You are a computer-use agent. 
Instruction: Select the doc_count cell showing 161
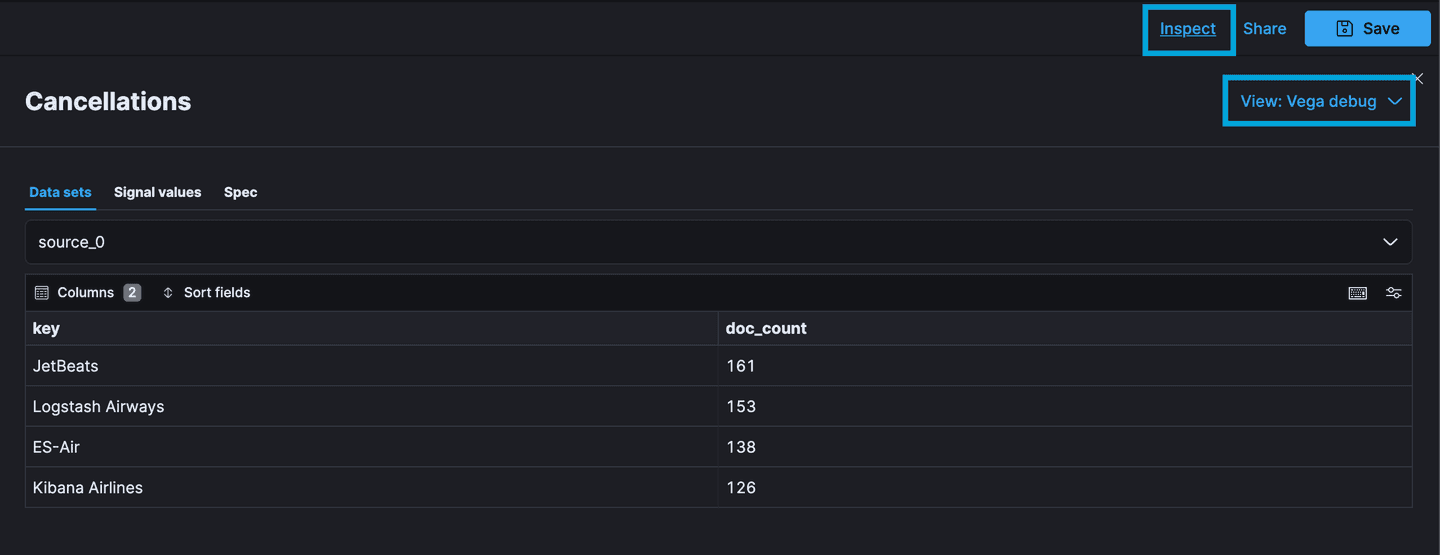pyautogui.click(x=741, y=366)
